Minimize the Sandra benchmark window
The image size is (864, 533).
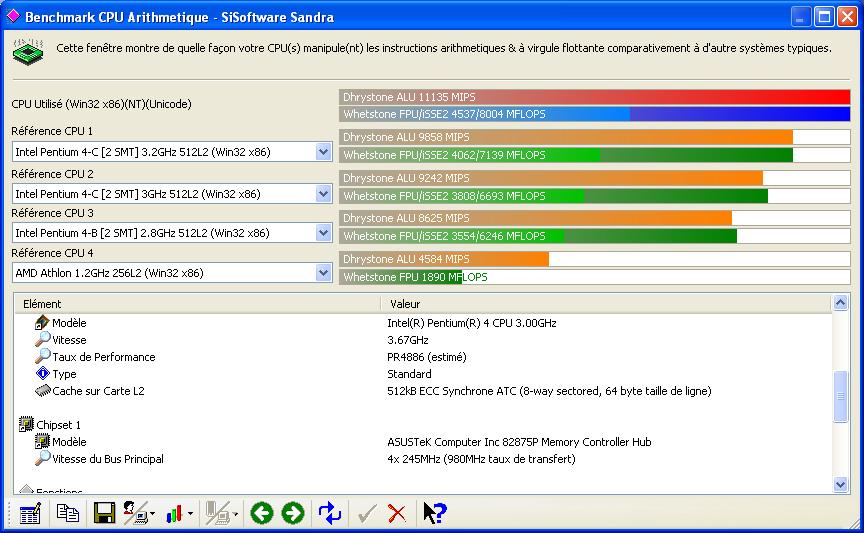point(801,17)
